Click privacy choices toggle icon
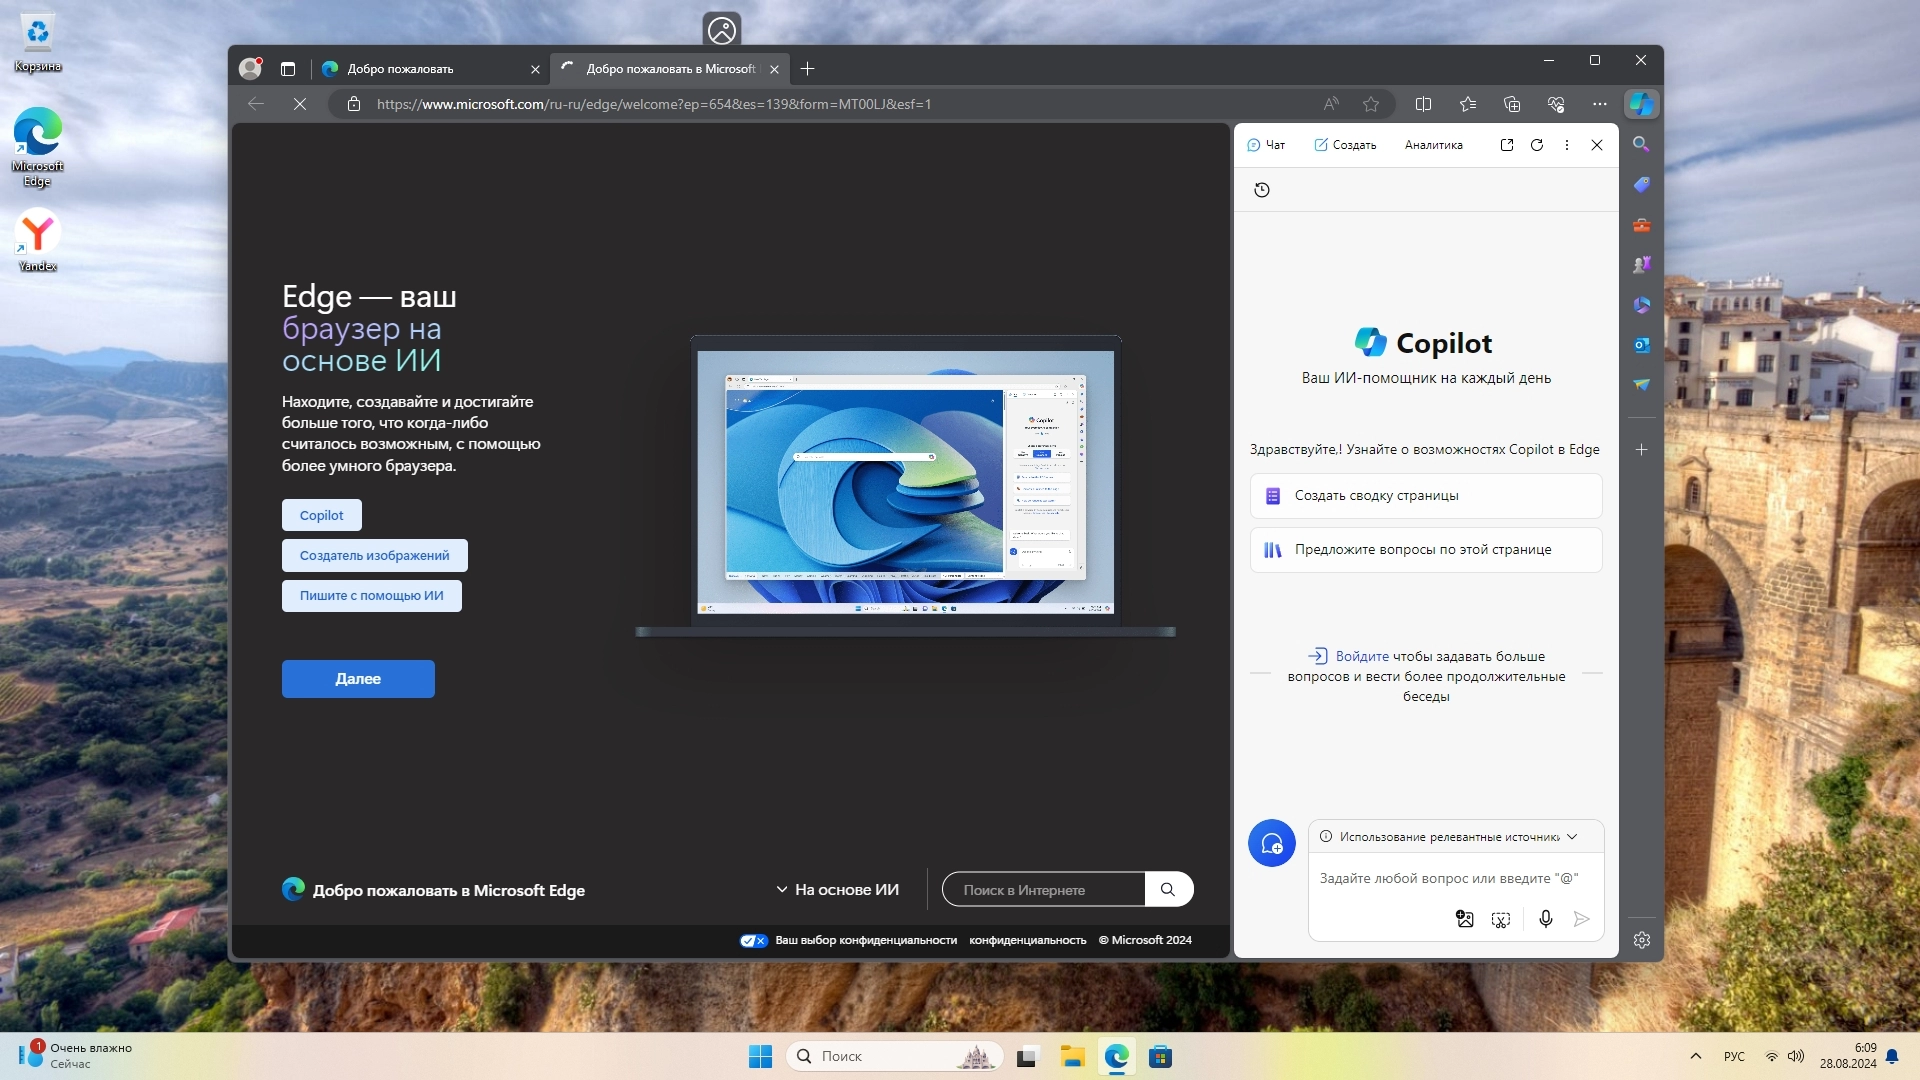1920x1080 pixels. 753,940
